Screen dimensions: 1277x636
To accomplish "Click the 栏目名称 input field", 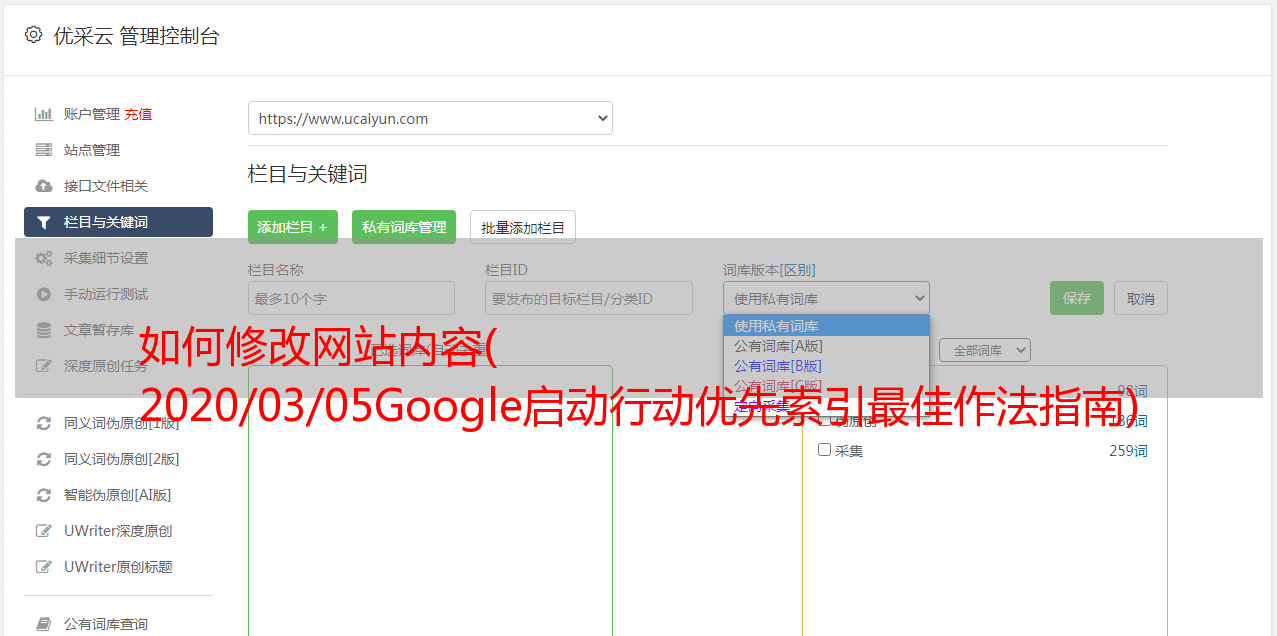I will tap(351, 298).
